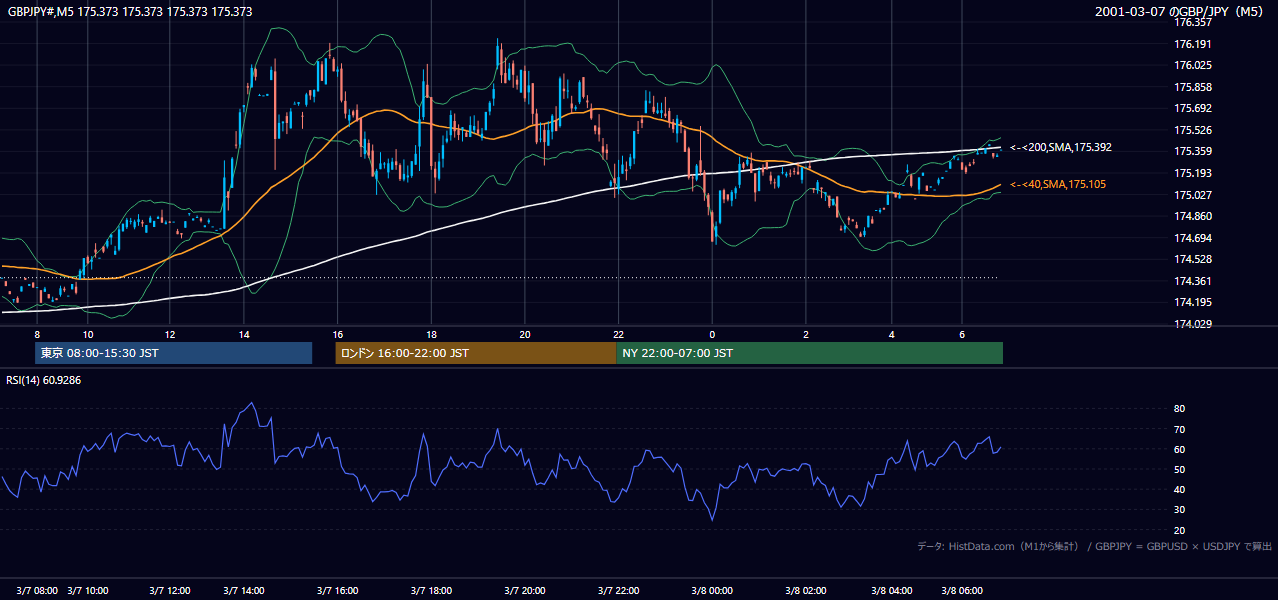Click the hour label 10 under price chart
This screenshot has width=1278, height=600.
(88, 334)
